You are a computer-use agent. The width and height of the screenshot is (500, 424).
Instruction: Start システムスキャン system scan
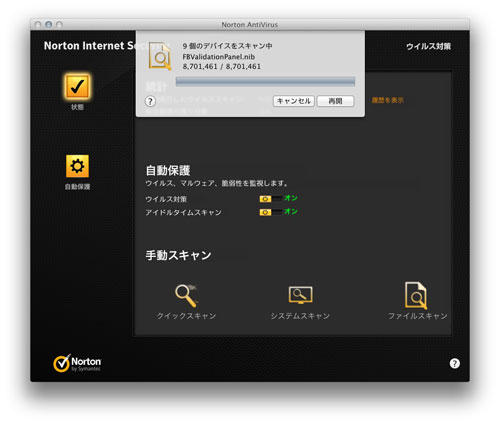(x=300, y=302)
